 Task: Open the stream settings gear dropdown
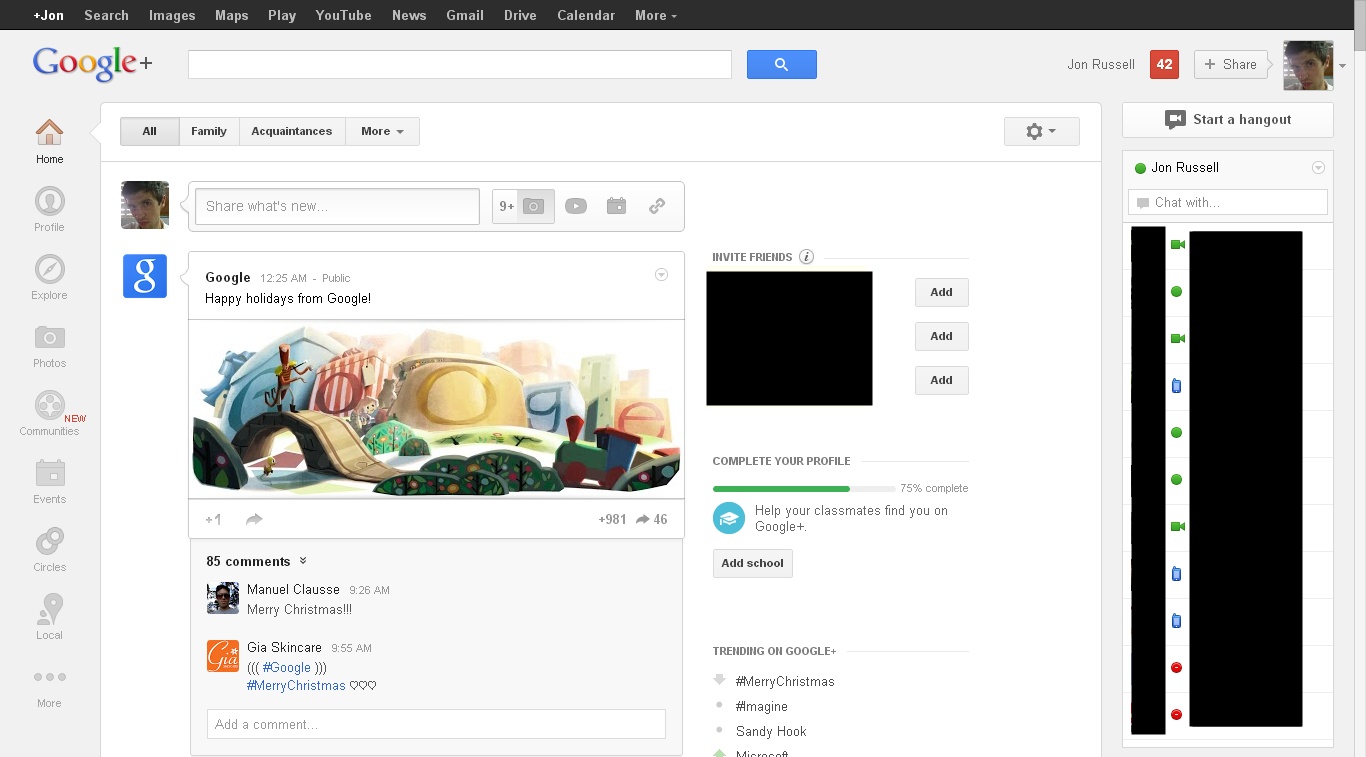1041,131
